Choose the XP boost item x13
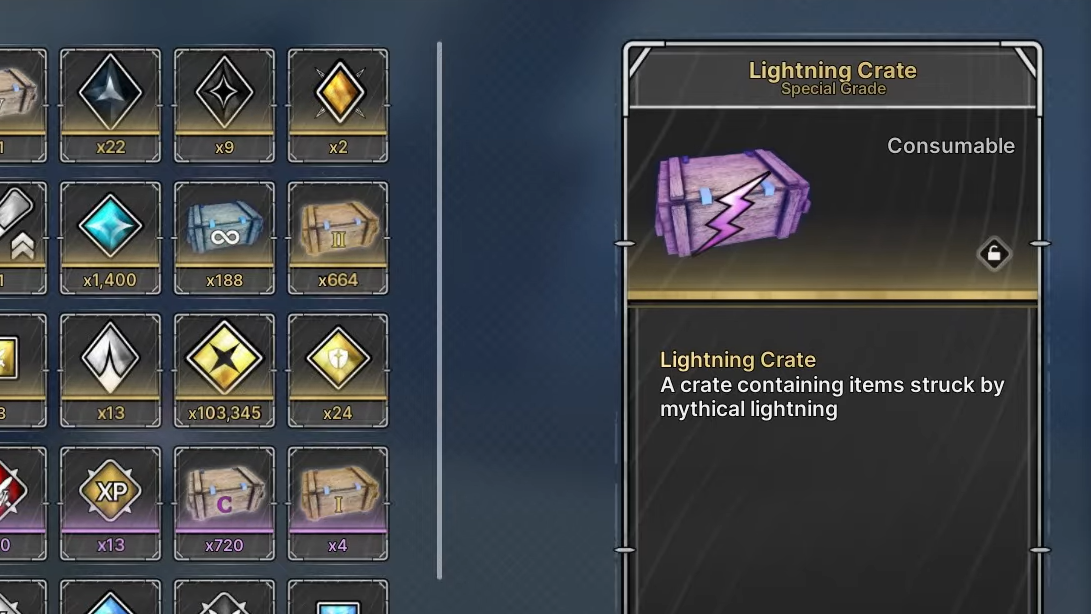Screen dimensions: 1091x614 click(110, 503)
